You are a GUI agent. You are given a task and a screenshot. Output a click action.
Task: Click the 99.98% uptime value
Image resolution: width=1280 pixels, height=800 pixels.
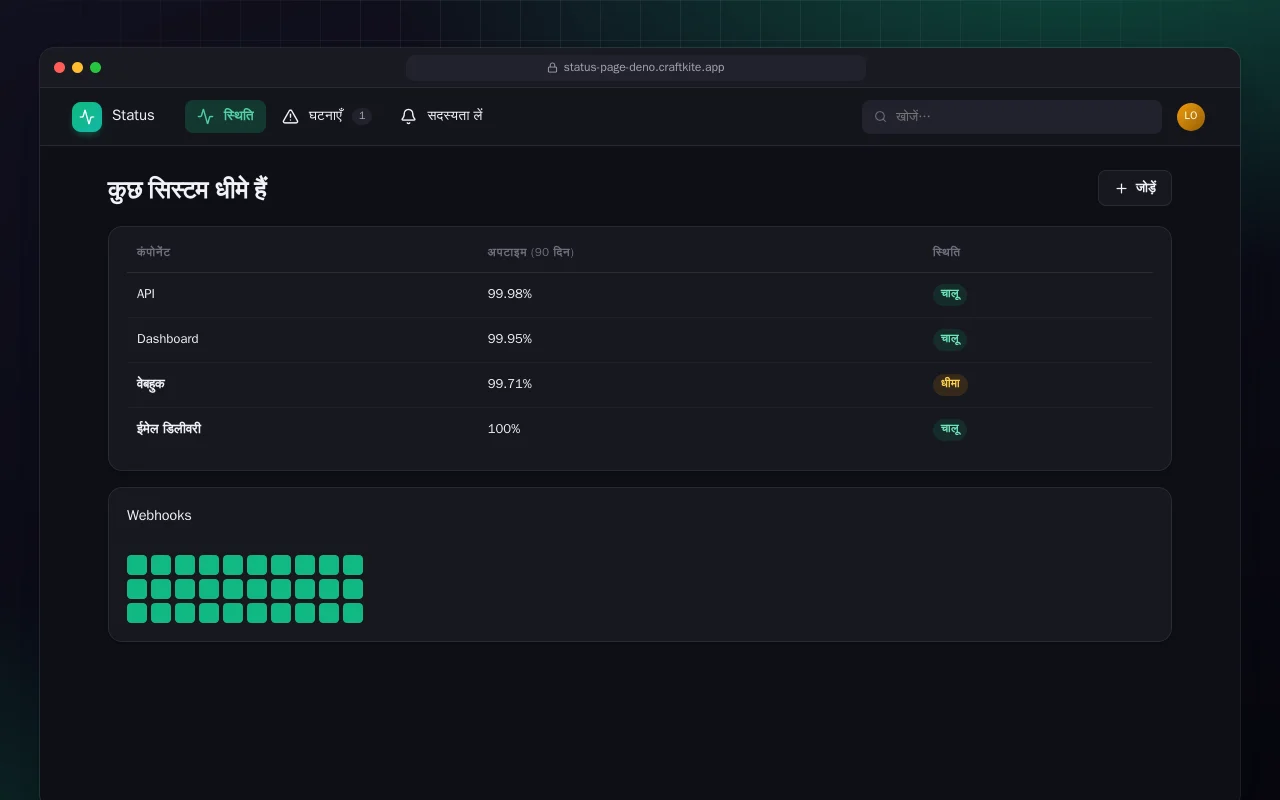tap(510, 294)
